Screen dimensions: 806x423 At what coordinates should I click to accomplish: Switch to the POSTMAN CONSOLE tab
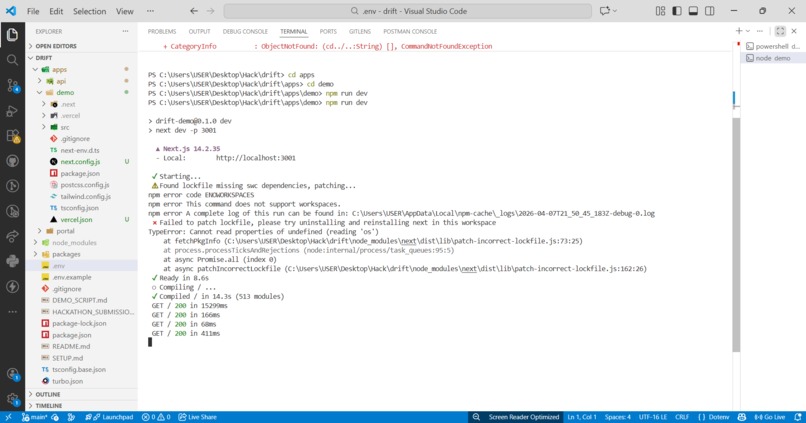tap(410, 31)
